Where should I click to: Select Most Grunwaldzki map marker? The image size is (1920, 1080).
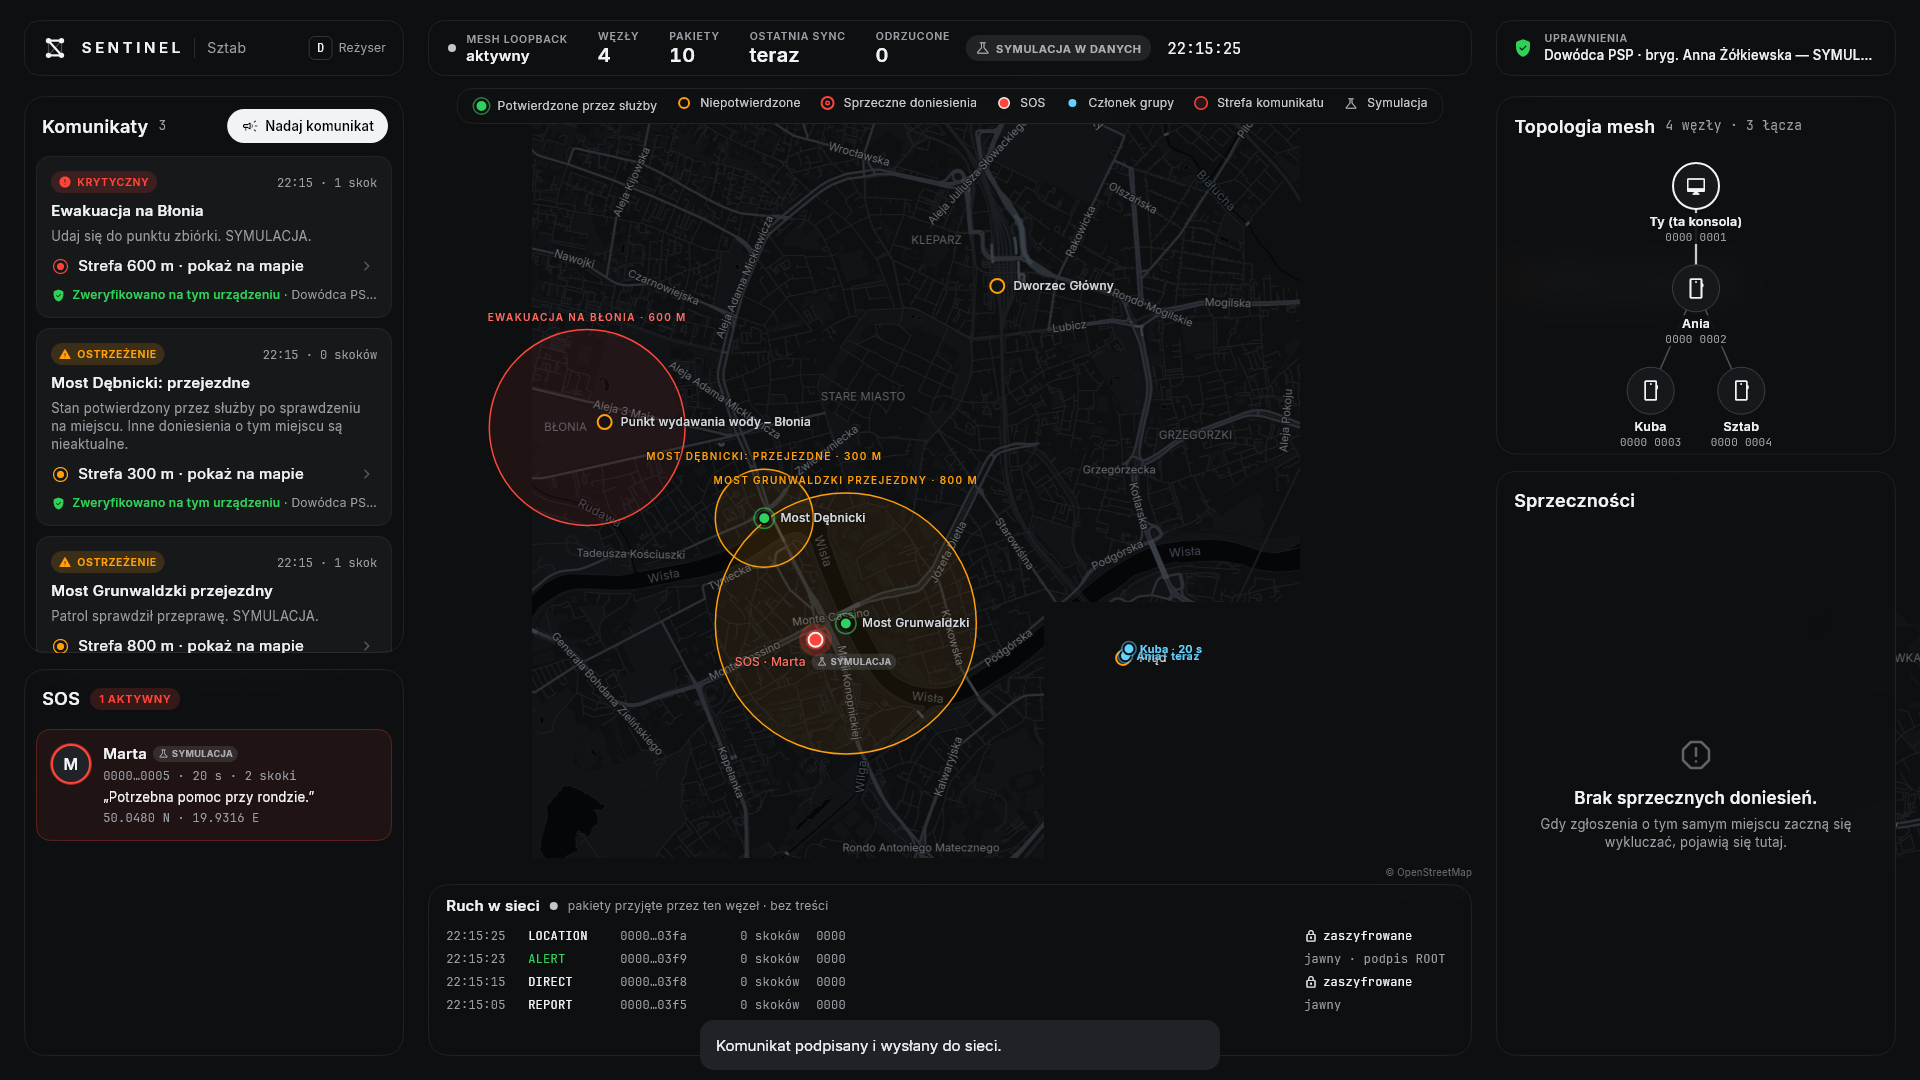[846, 624]
